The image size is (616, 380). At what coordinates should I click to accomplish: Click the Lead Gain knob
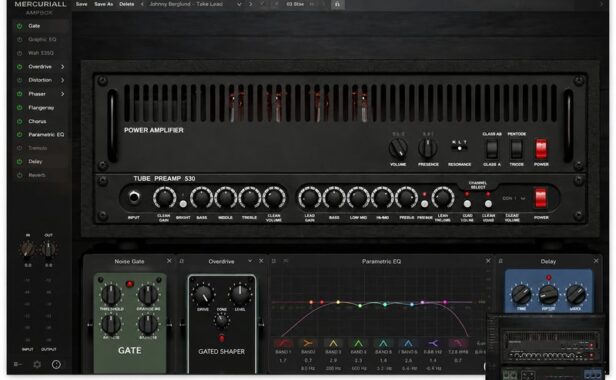[310, 198]
